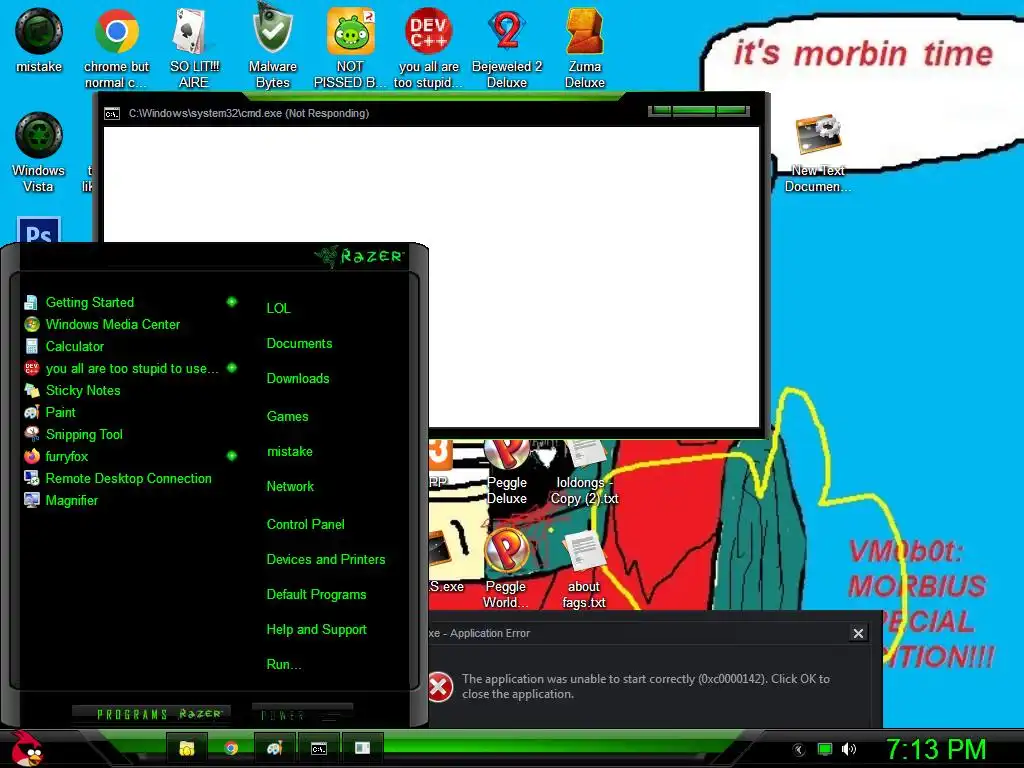Select the 'Peggle World...' desktop icon
The width and height of the screenshot is (1024, 768).
pyautogui.click(x=506, y=569)
